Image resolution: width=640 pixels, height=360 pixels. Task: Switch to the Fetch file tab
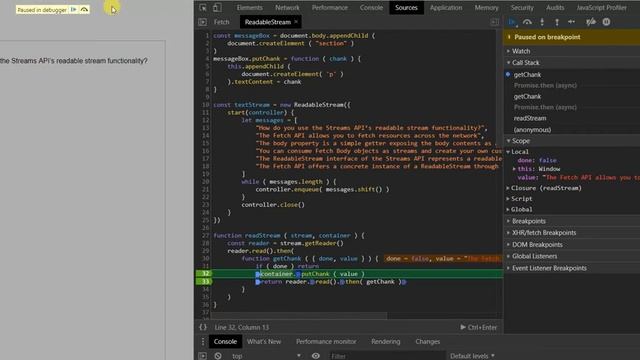[222, 22]
